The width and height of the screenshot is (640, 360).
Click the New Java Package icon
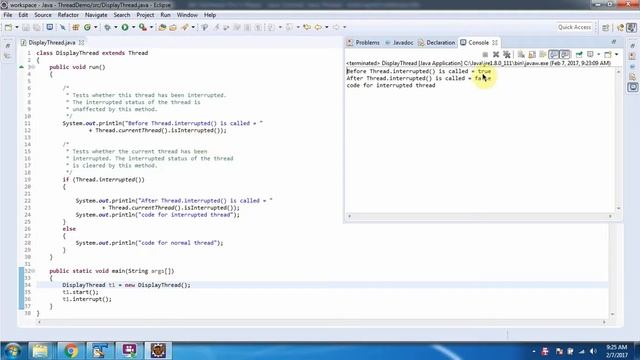[76, 27]
